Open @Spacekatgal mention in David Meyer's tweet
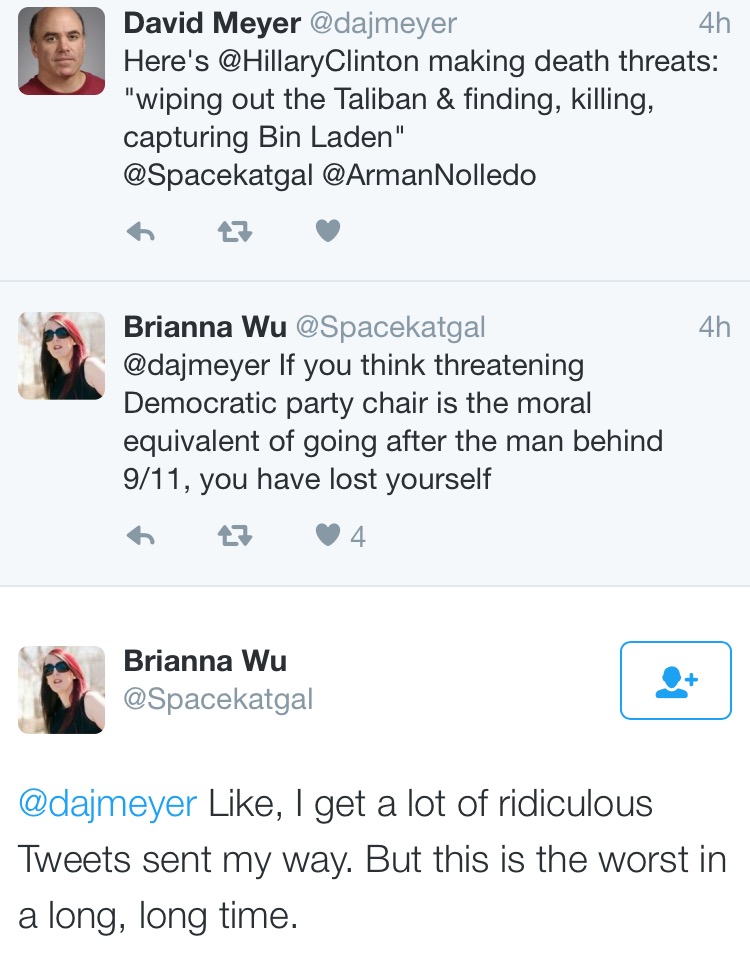 (218, 176)
